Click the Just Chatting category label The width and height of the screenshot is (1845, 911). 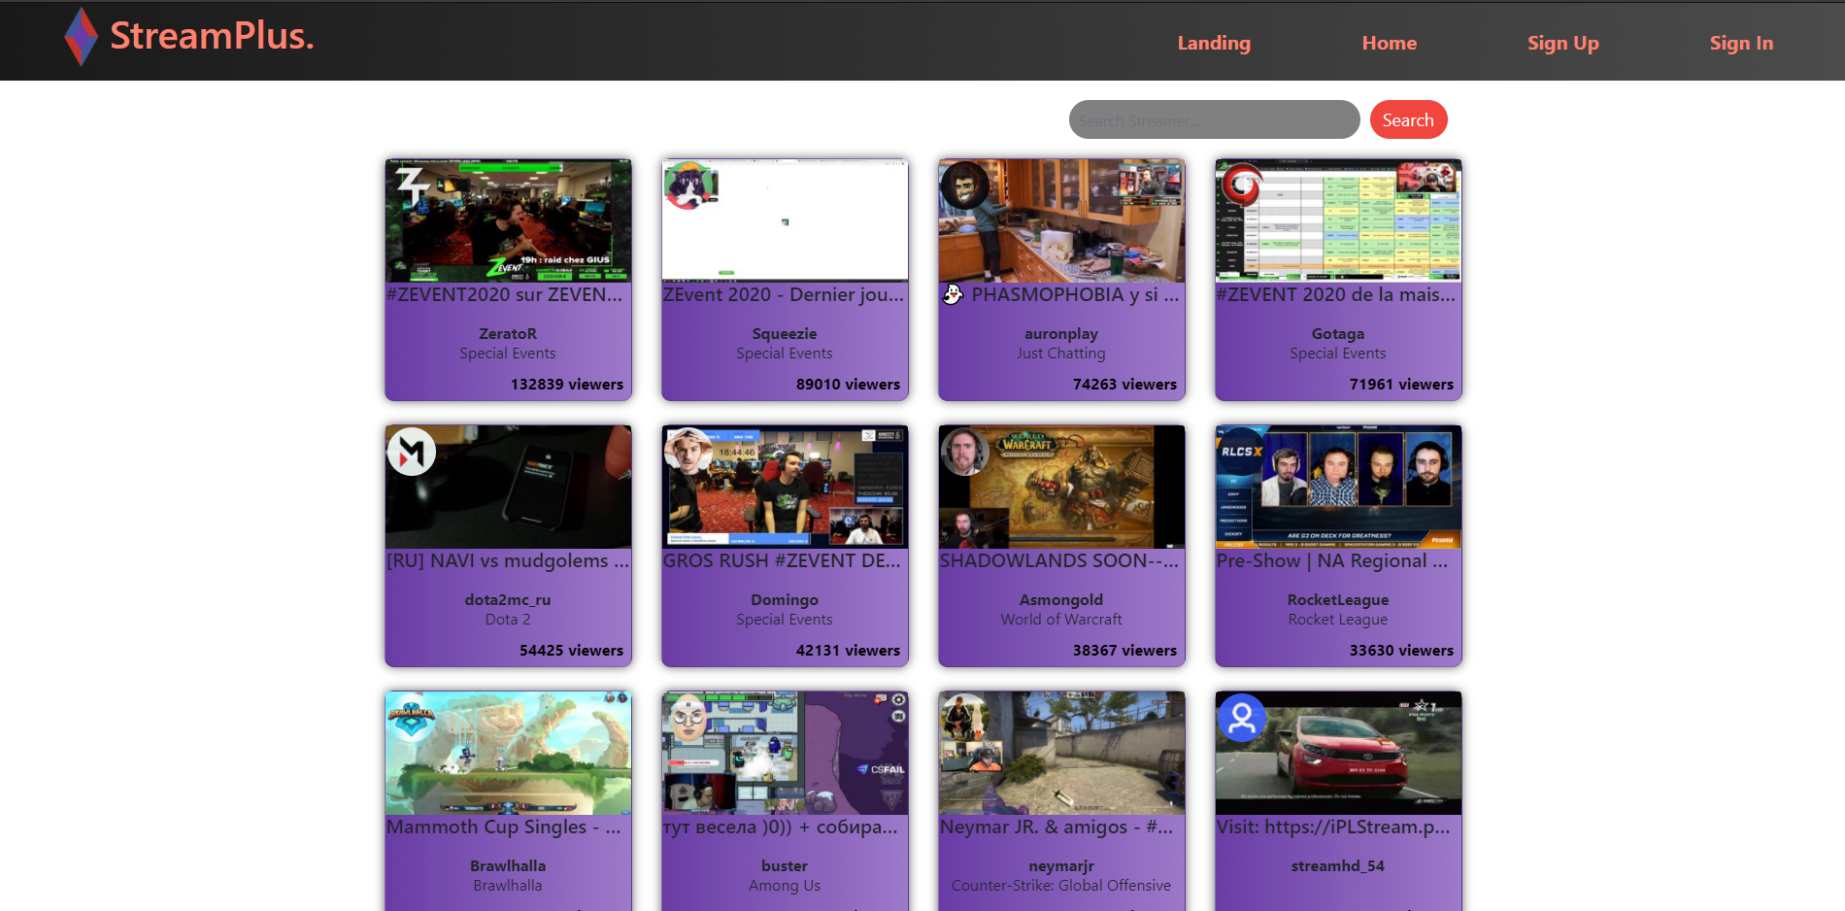click(x=1061, y=353)
